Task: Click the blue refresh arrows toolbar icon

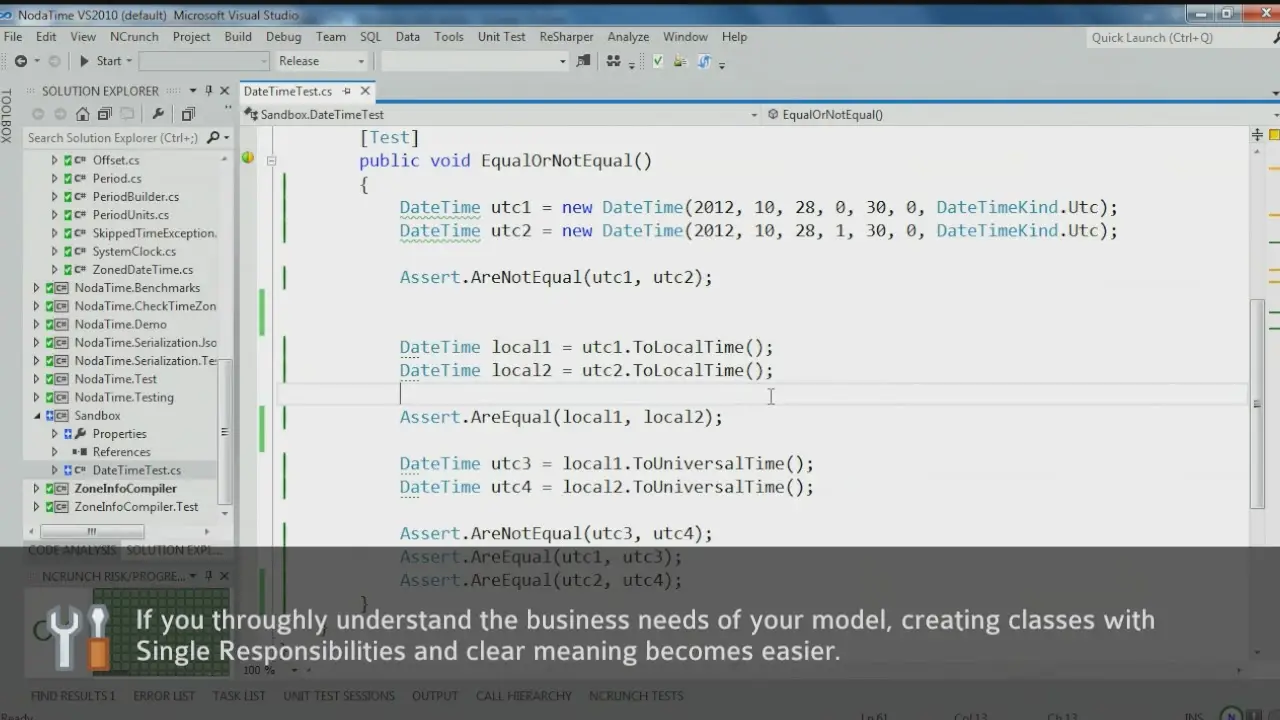Action: coord(704,61)
